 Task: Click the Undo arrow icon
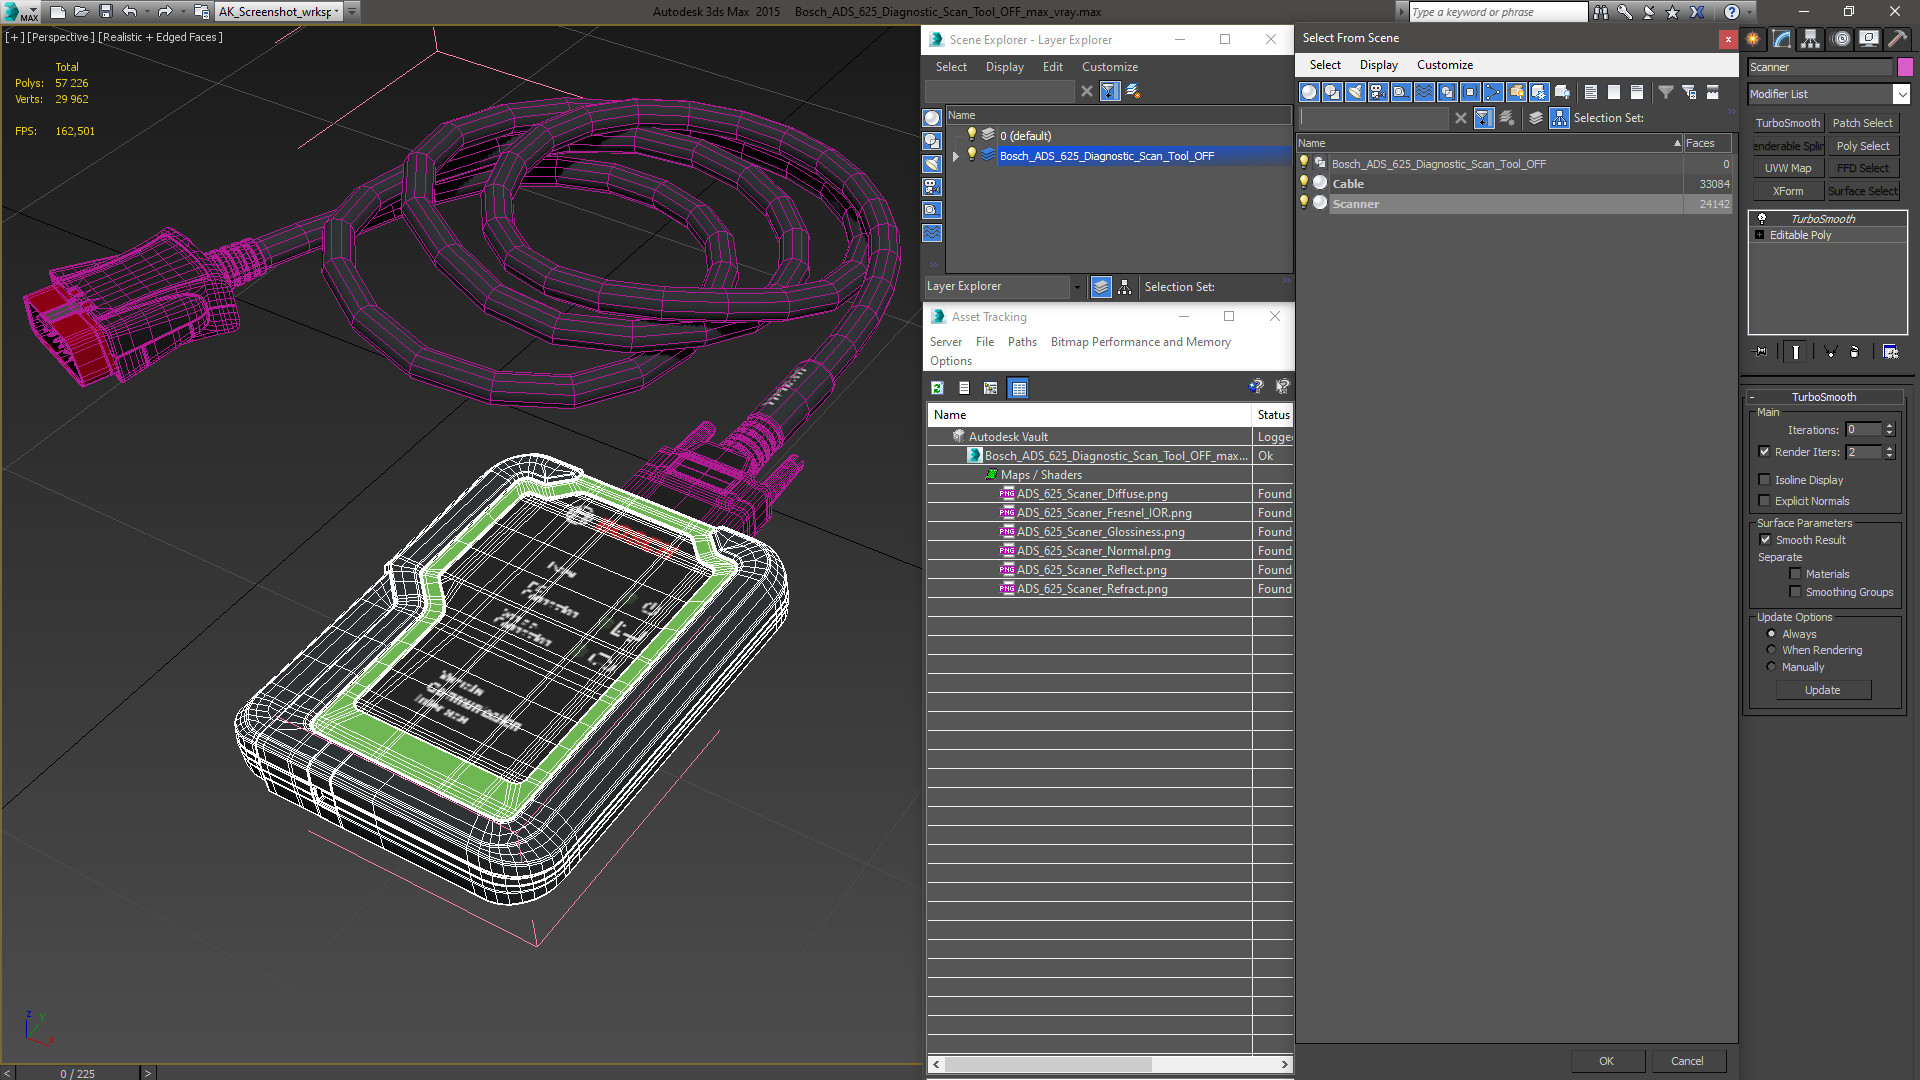[130, 12]
